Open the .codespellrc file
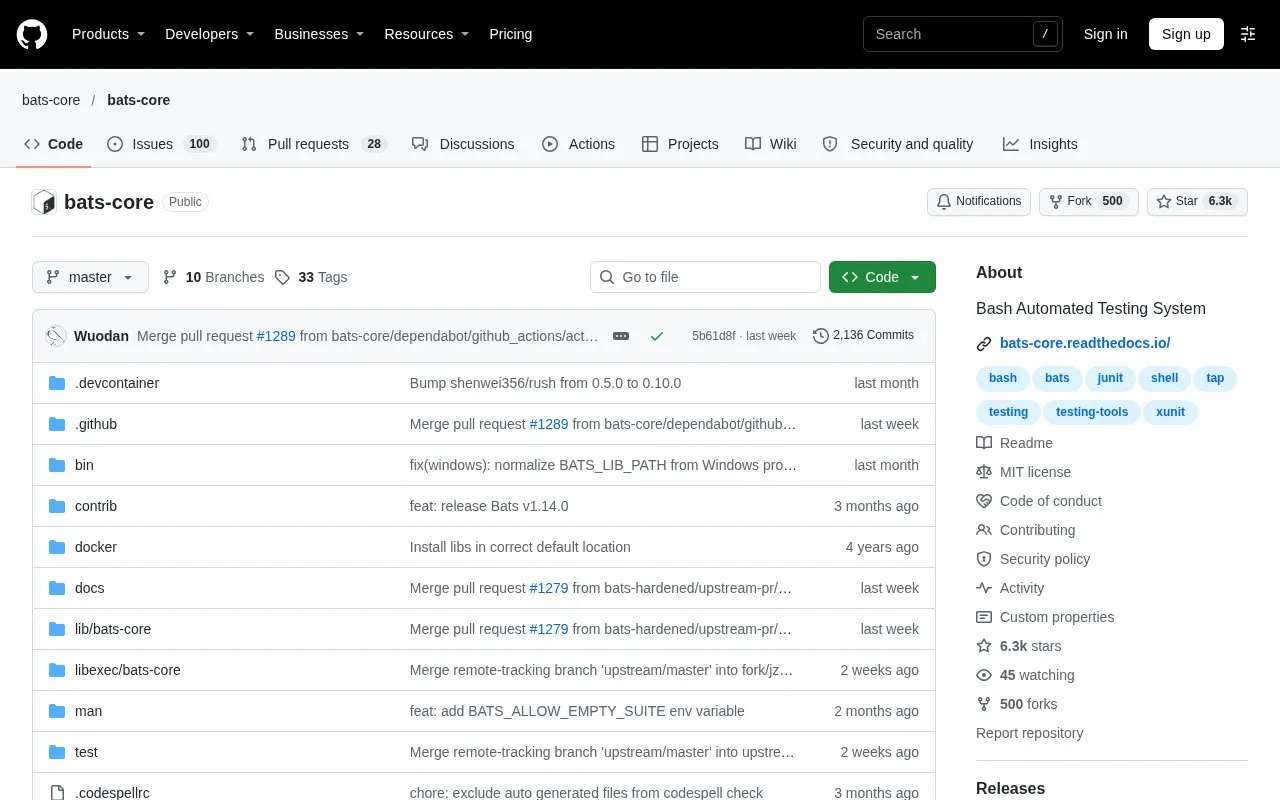The image size is (1280, 800). click(112, 793)
